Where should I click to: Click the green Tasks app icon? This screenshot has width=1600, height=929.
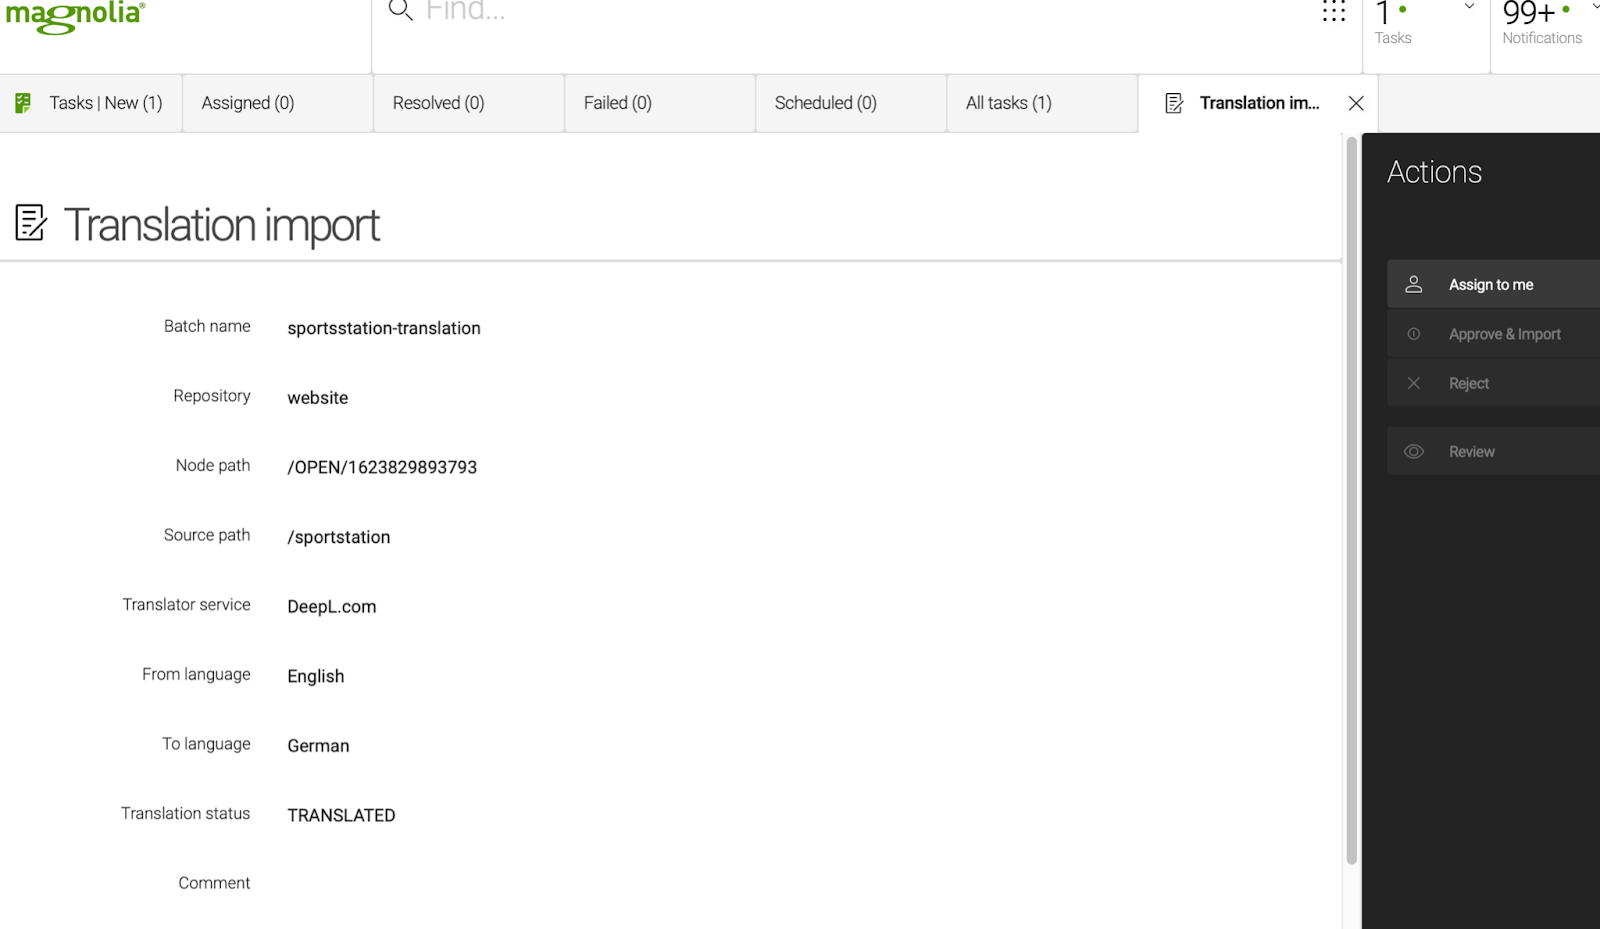point(23,103)
